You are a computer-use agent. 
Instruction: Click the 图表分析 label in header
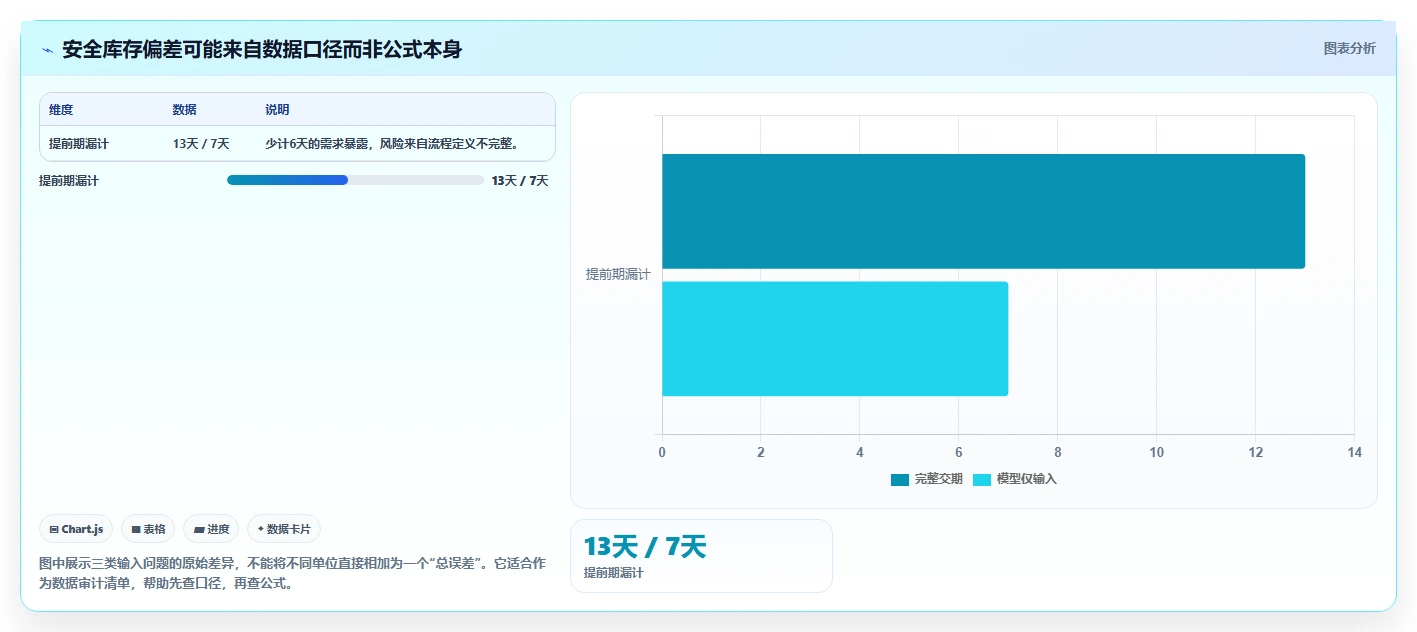click(x=1349, y=48)
